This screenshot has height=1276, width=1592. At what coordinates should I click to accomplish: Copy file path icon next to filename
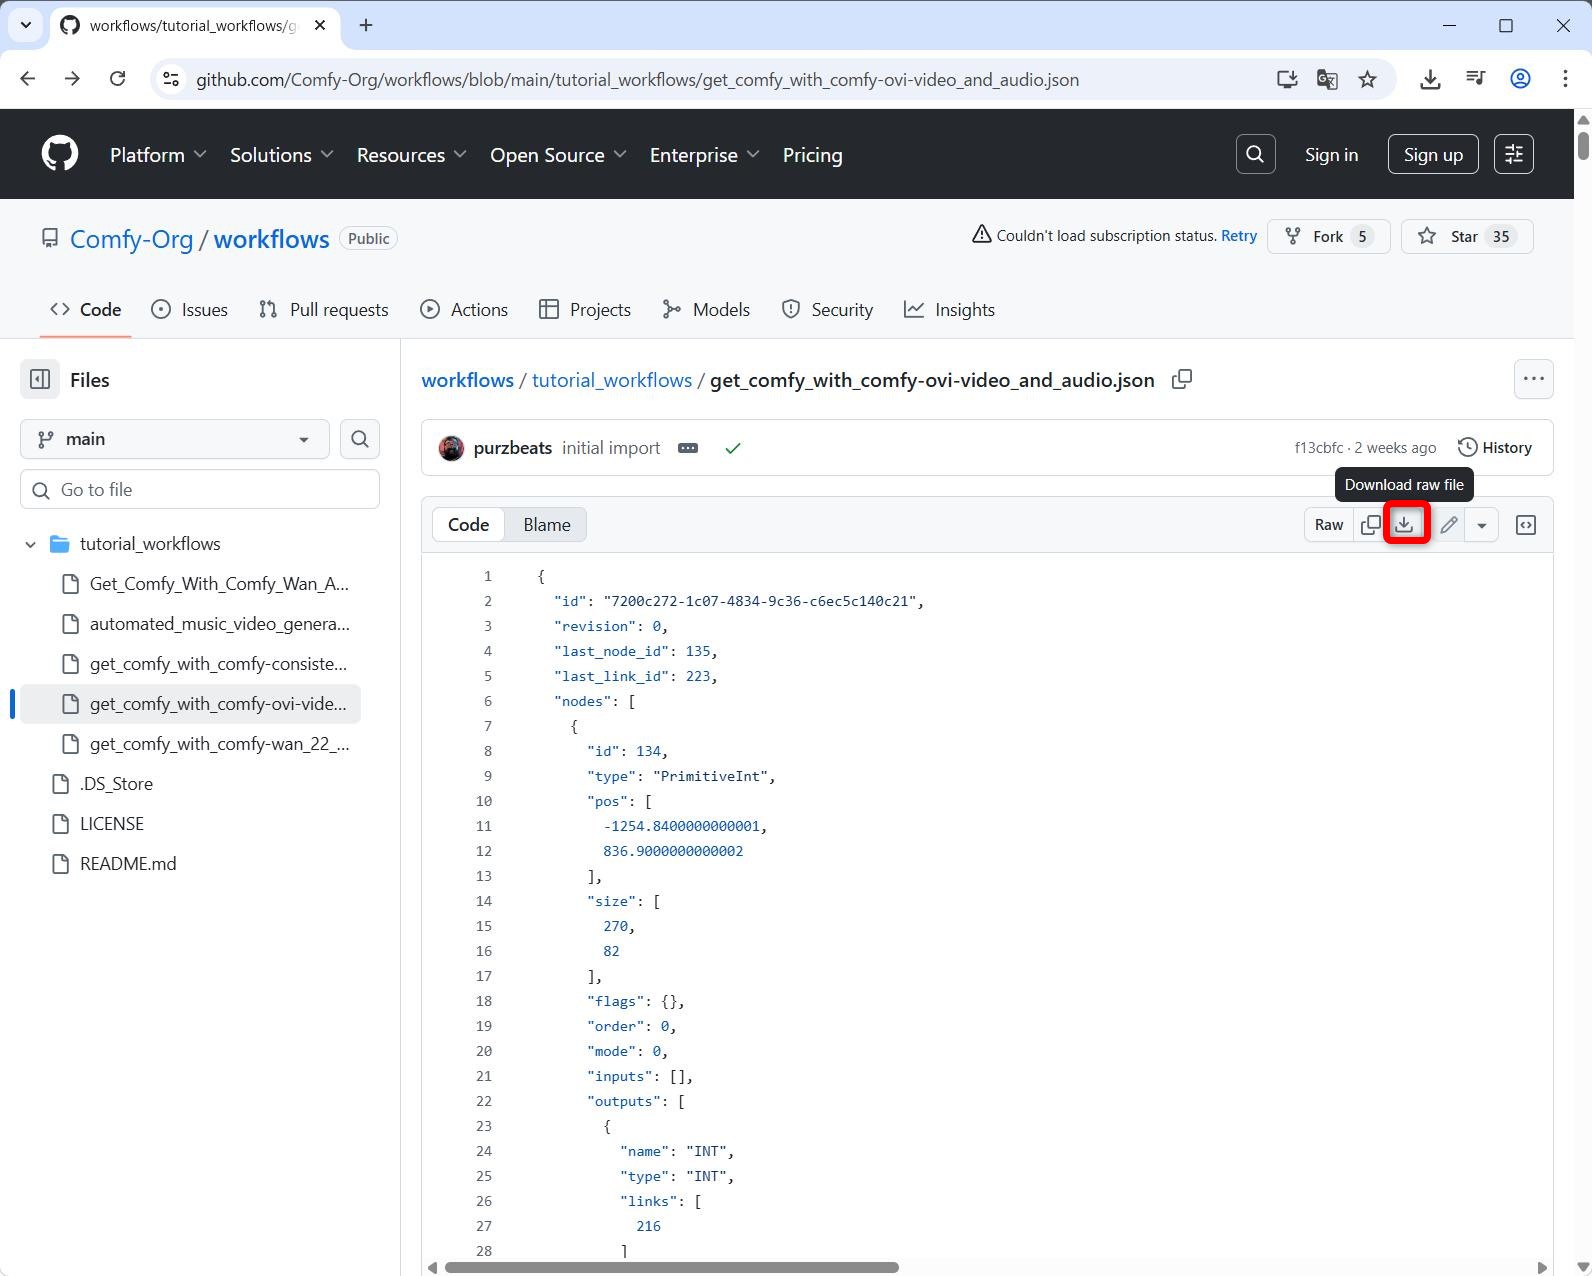tap(1181, 380)
